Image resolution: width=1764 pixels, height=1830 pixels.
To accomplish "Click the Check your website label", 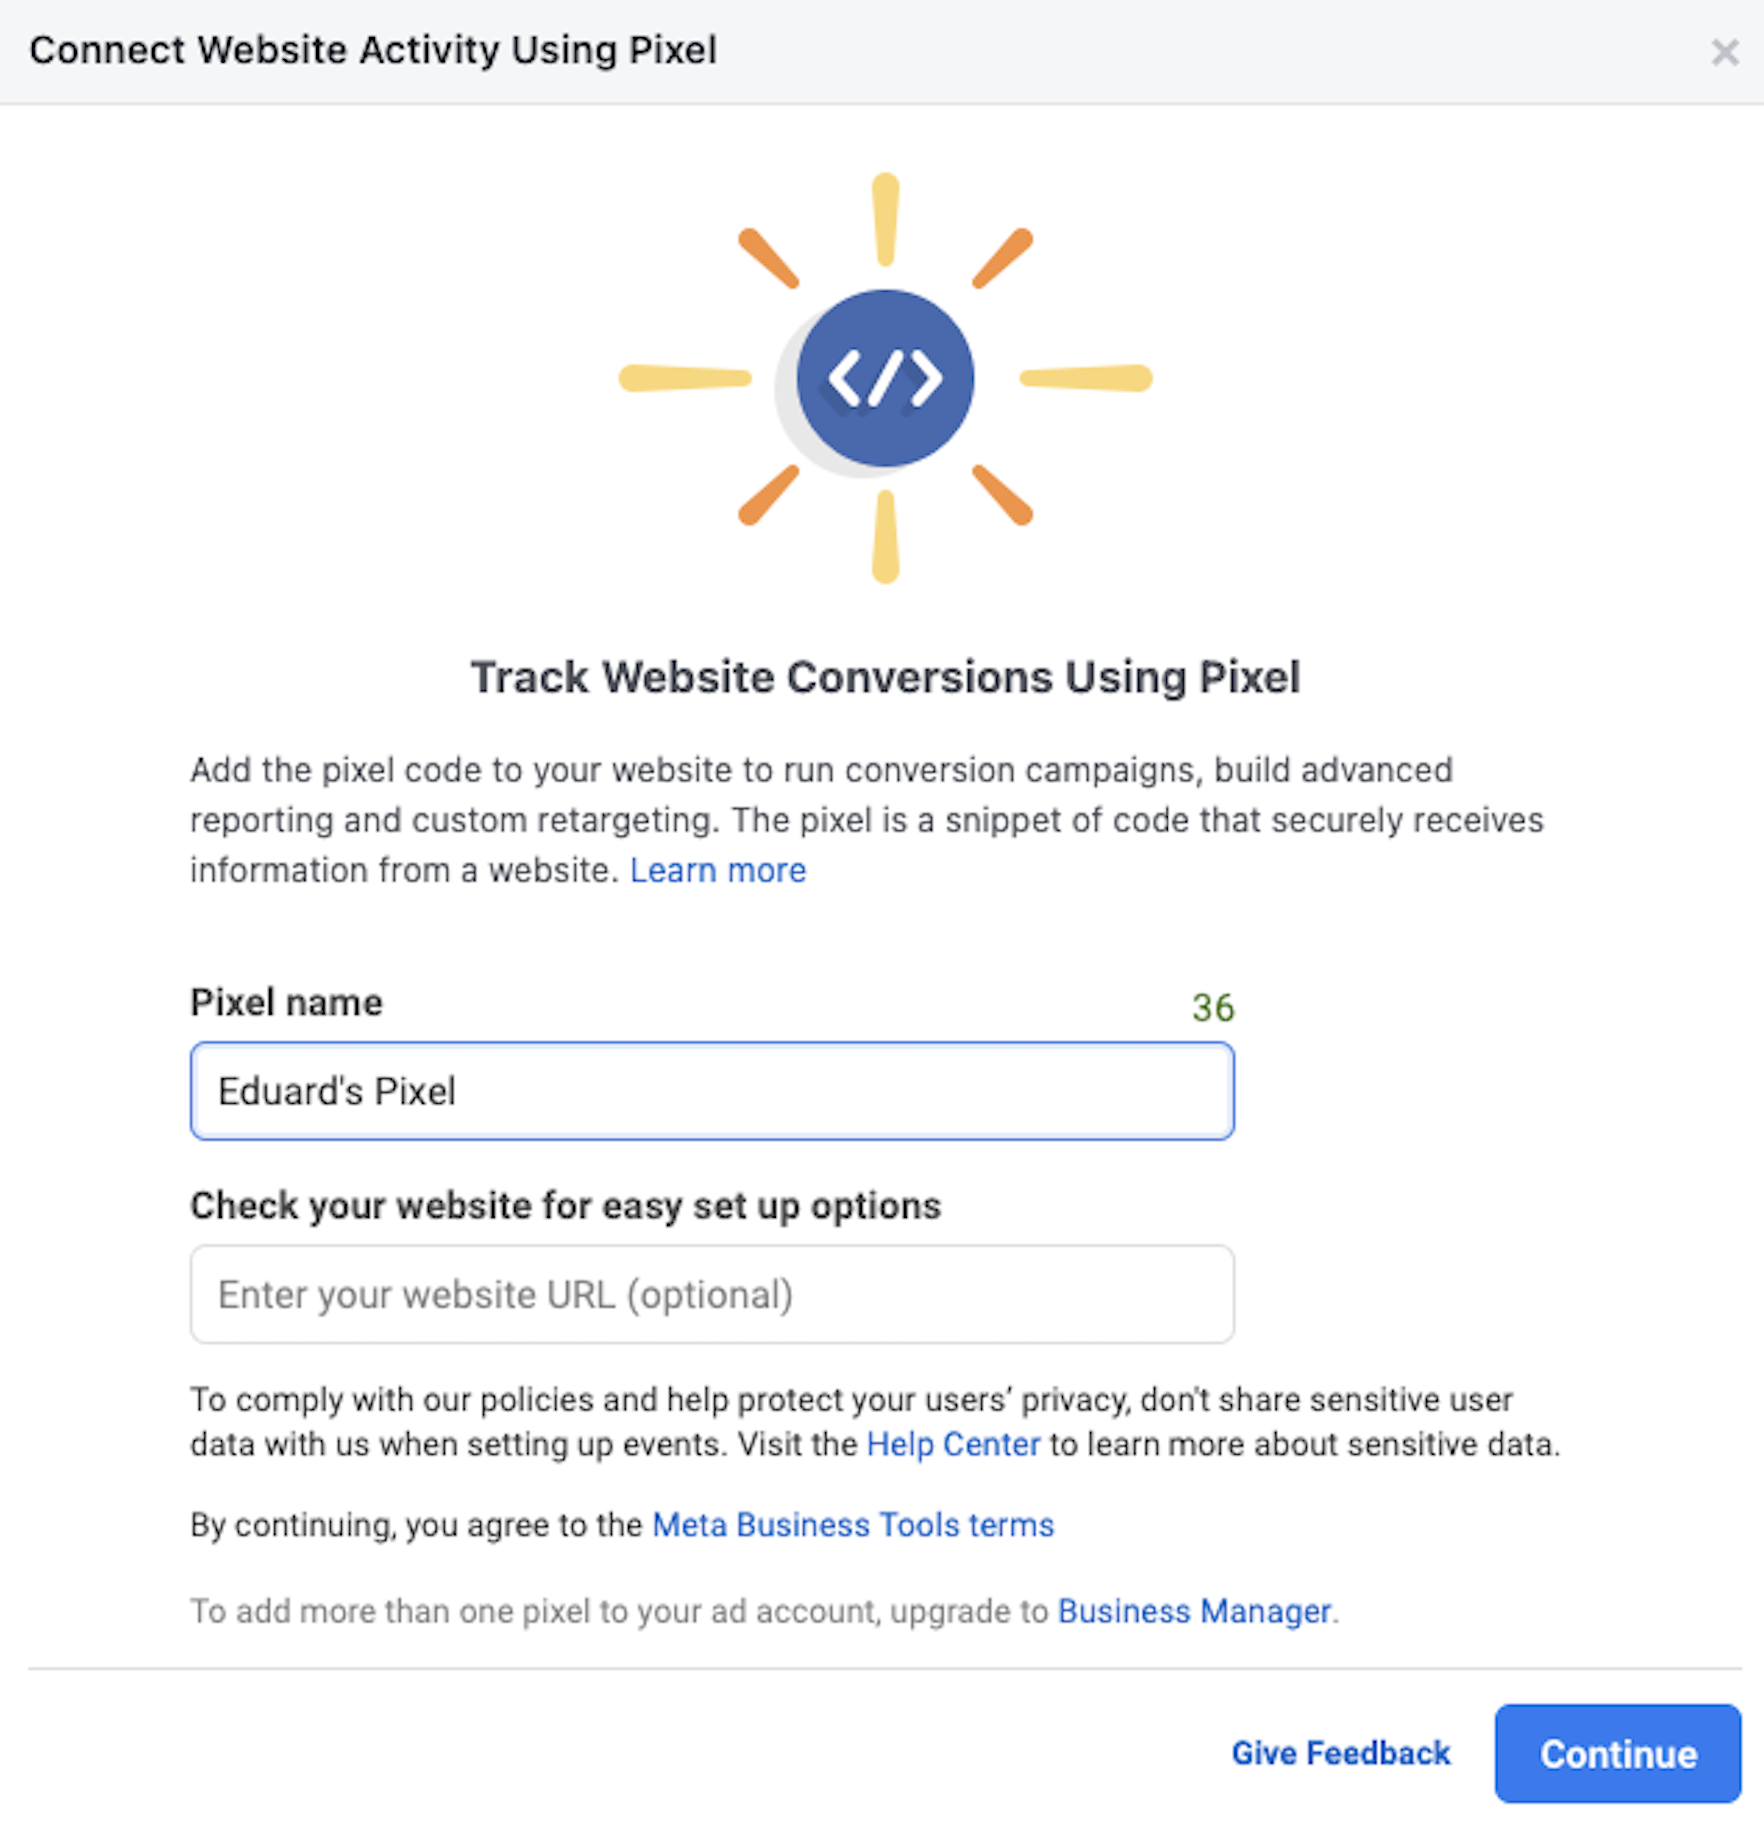I will [565, 1205].
